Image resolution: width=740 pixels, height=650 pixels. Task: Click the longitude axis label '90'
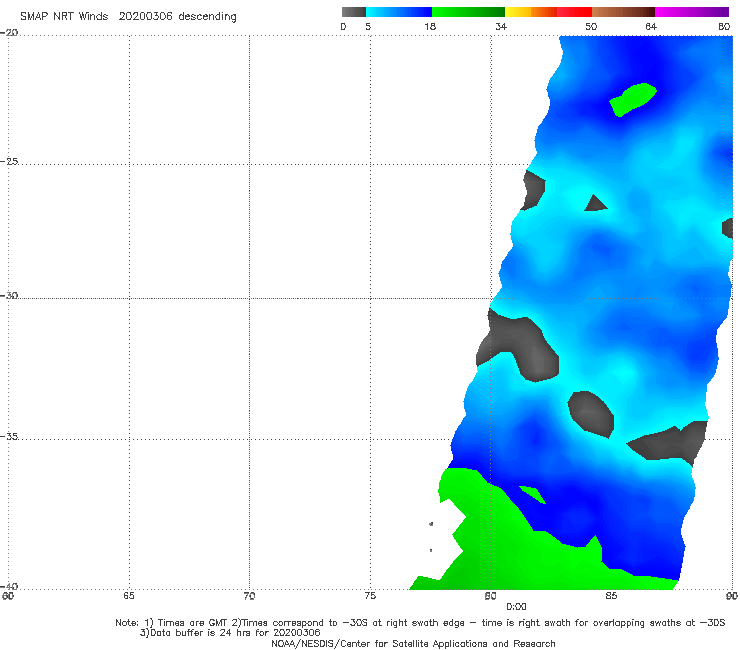pyautogui.click(x=732, y=596)
